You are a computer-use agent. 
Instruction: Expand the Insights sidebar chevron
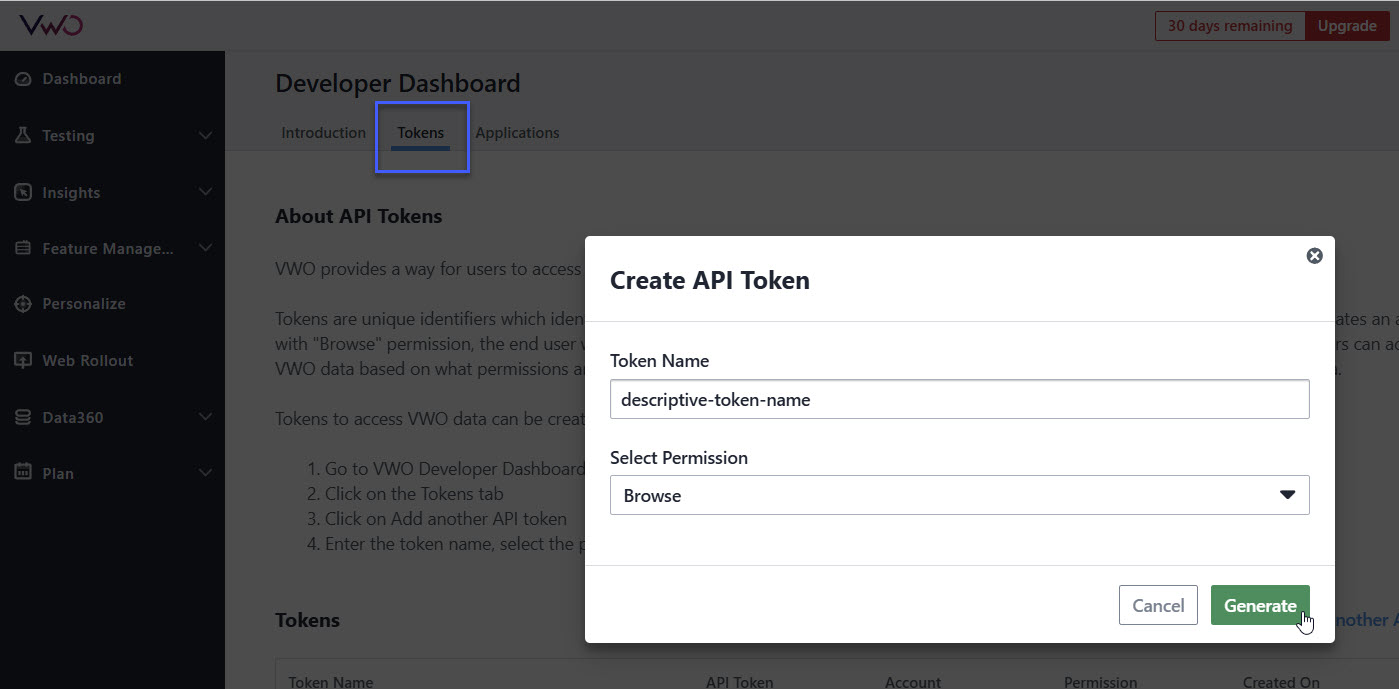[x=205, y=192]
